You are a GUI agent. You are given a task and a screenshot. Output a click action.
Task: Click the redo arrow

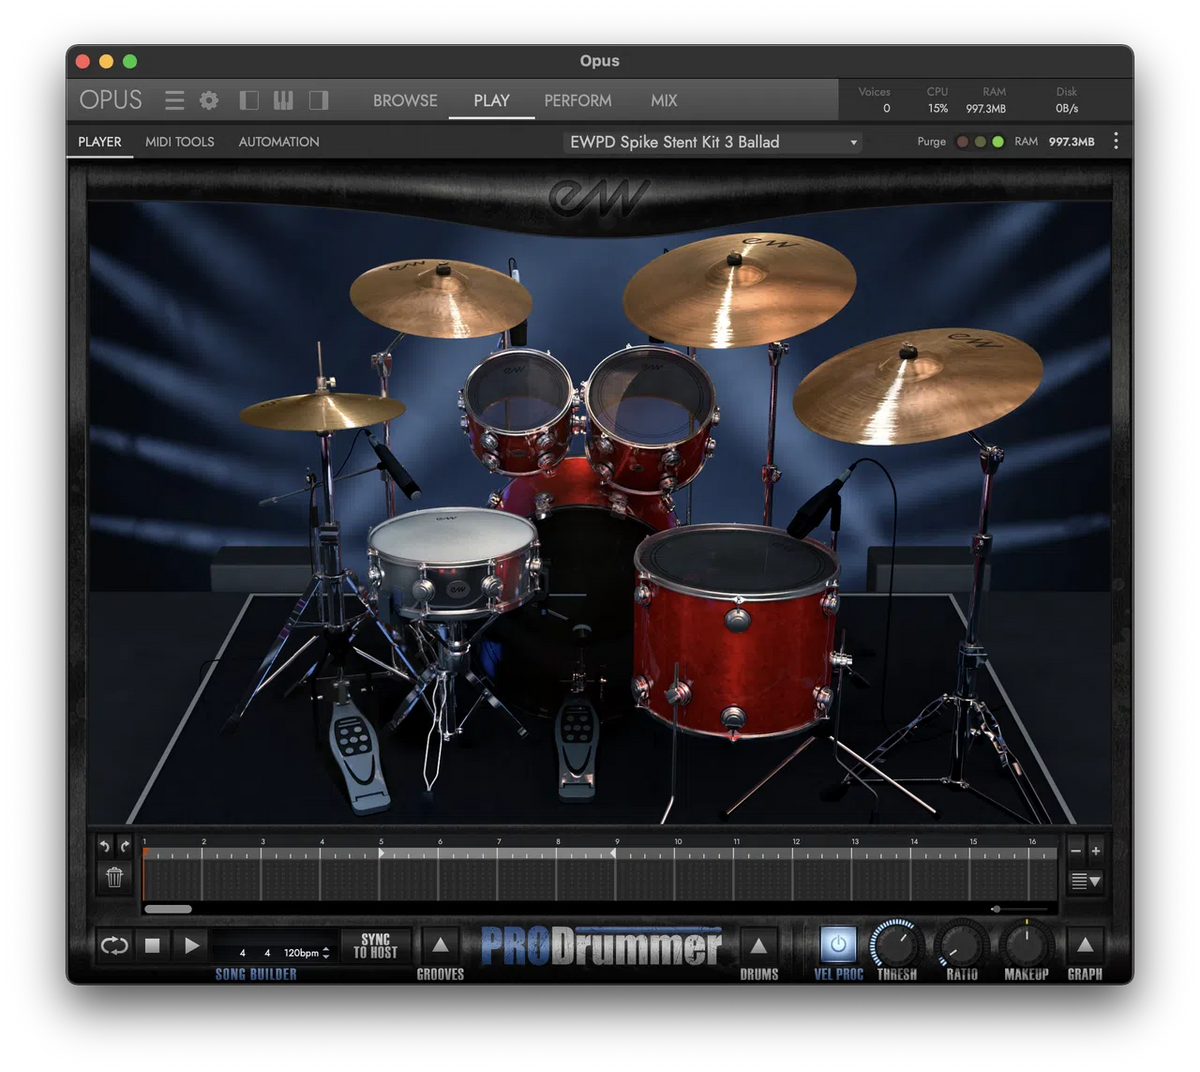[124, 846]
